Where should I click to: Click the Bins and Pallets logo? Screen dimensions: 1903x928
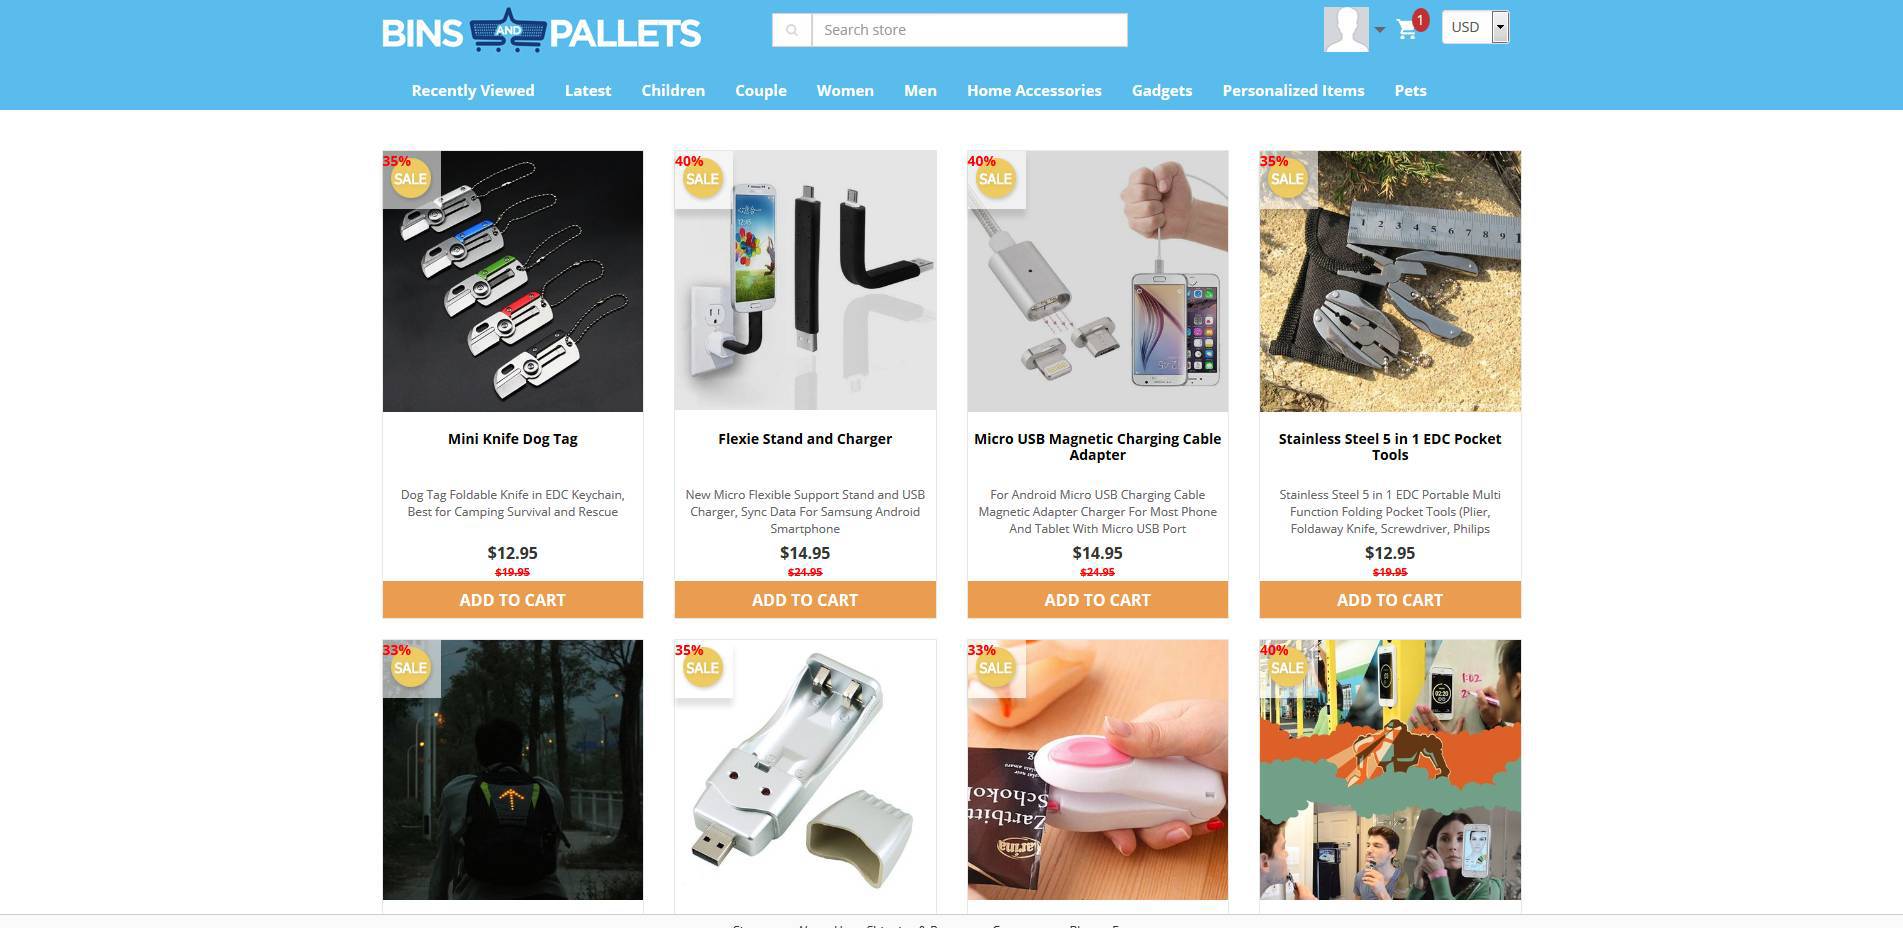pos(541,31)
